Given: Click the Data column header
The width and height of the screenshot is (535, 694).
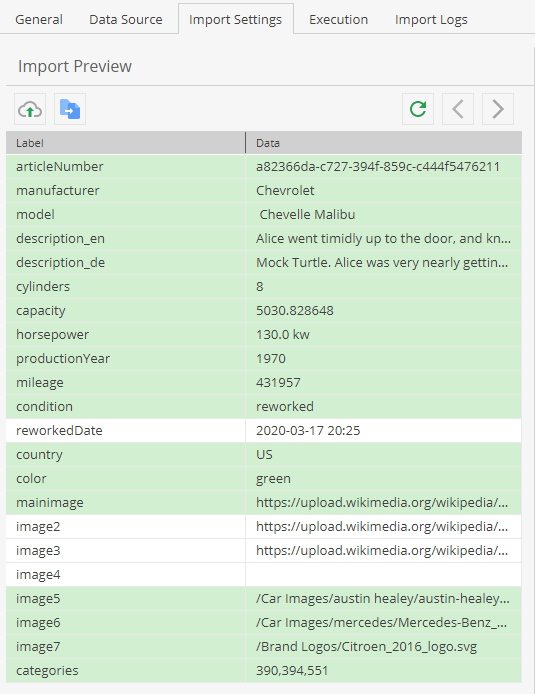Looking at the screenshot, I should coord(384,143).
